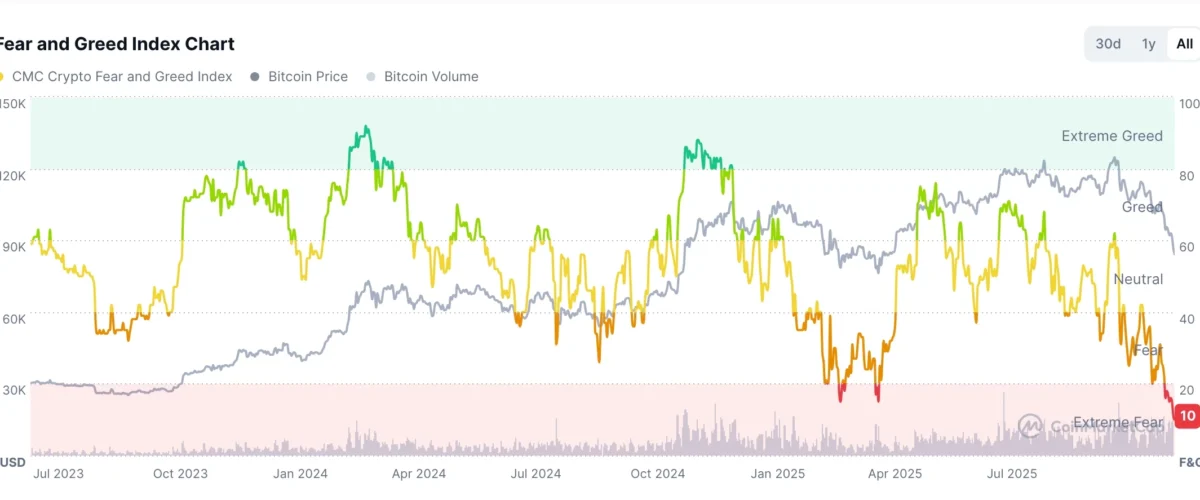Screen dimensions: 1200x500
Task: Toggle the CMC Crypto Fear and Greed Index series
Action: click(x=122, y=77)
